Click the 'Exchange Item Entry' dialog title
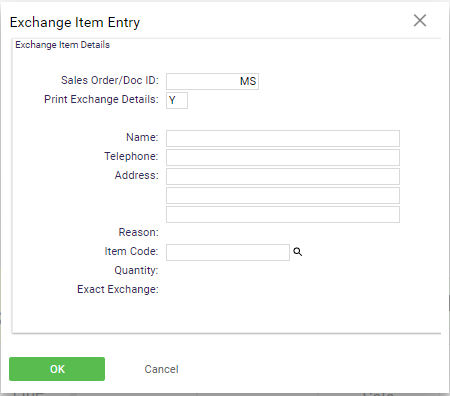 (75, 22)
